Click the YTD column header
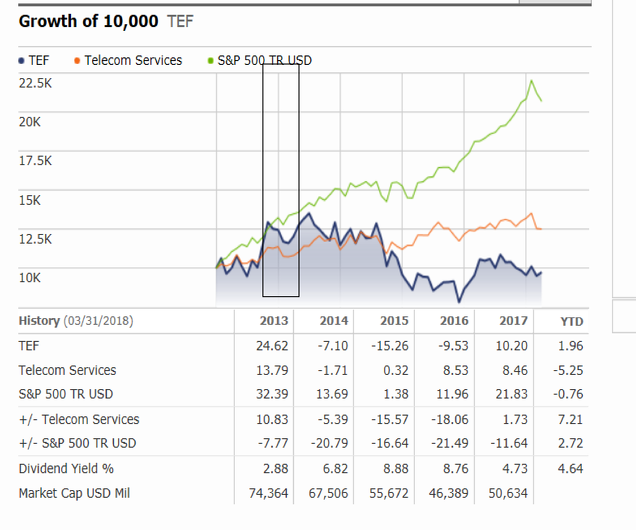Image resolution: width=636 pixels, height=530 pixels. click(x=572, y=322)
